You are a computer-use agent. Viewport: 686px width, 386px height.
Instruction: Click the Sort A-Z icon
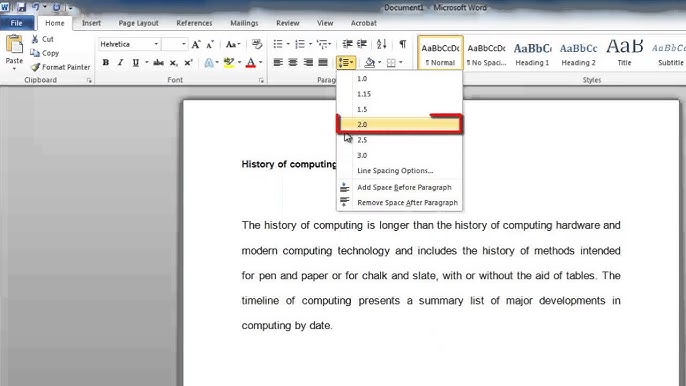[x=382, y=44]
